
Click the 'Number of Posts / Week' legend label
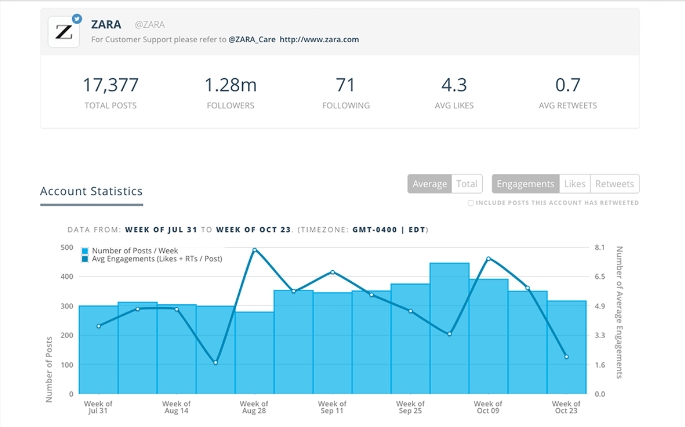135,251
